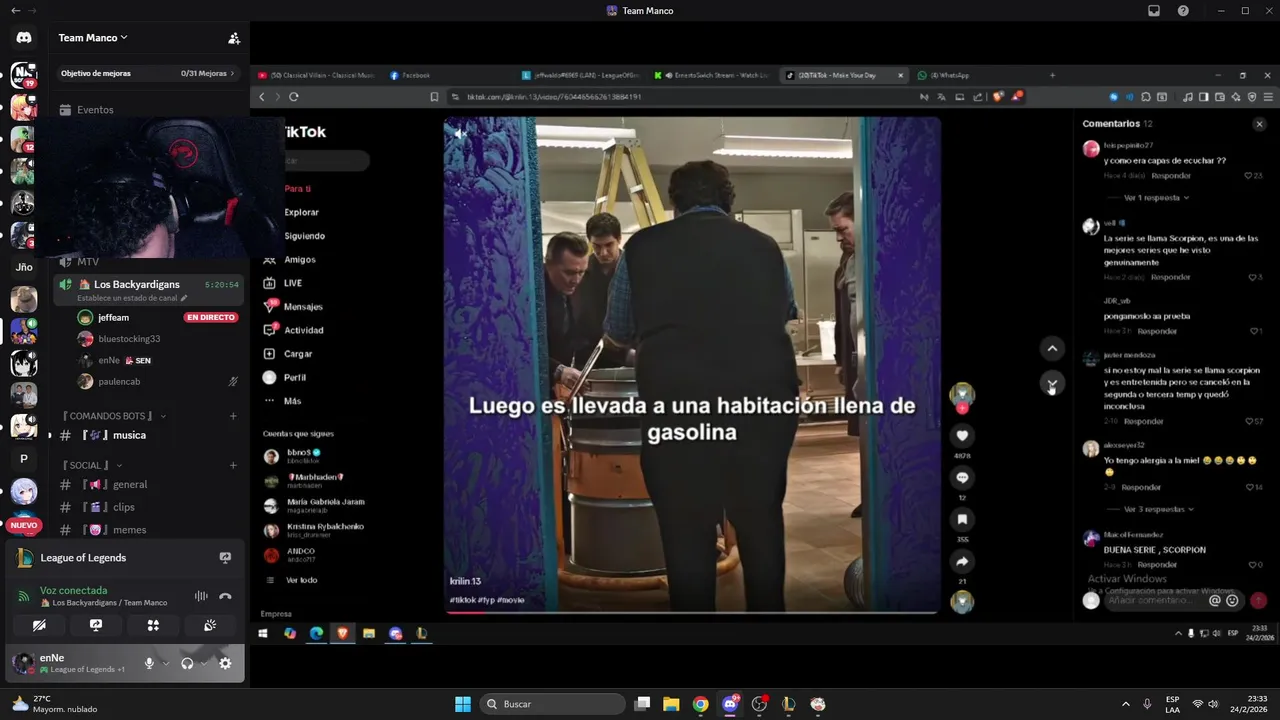1280x720 pixels.
Task: Close the Comentarios panel
Action: [1259, 124]
